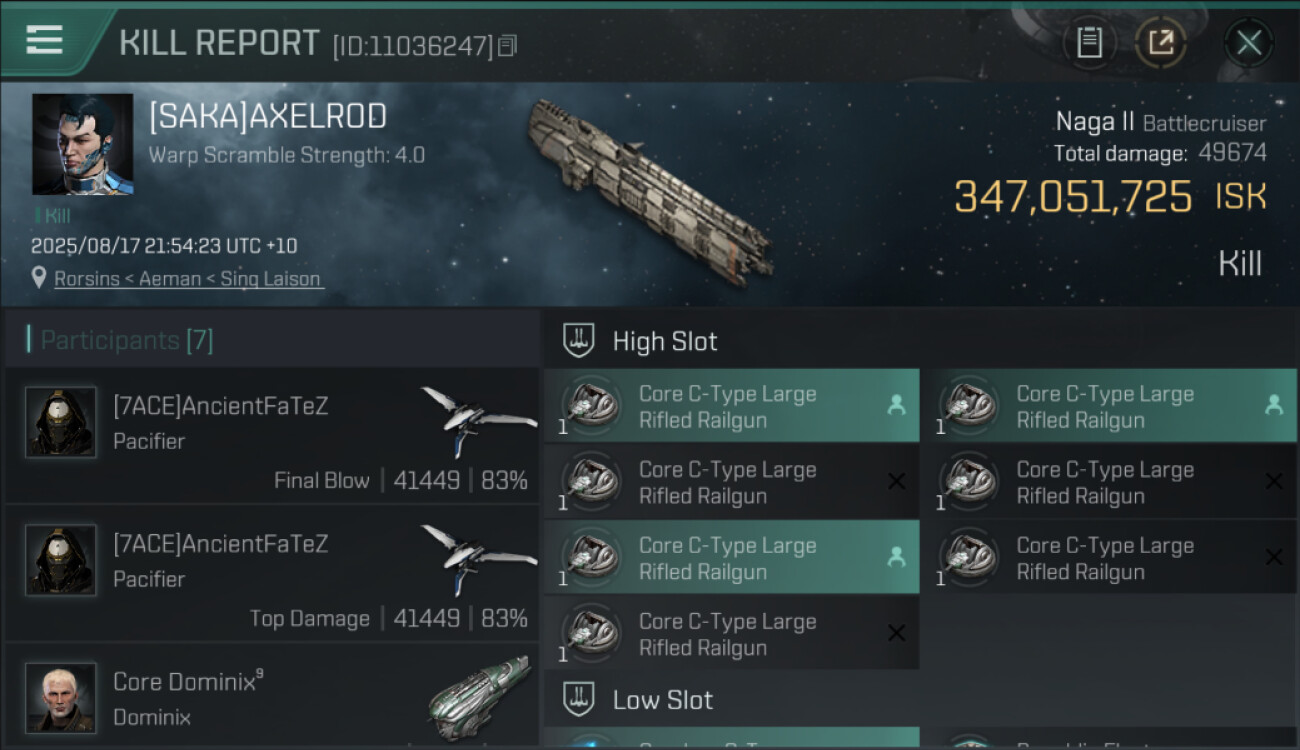Image resolution: width=1300 pixels, height=750 pixels.
Task: Open the clipboard notes icon
Action: click(x=1089, y=43)
